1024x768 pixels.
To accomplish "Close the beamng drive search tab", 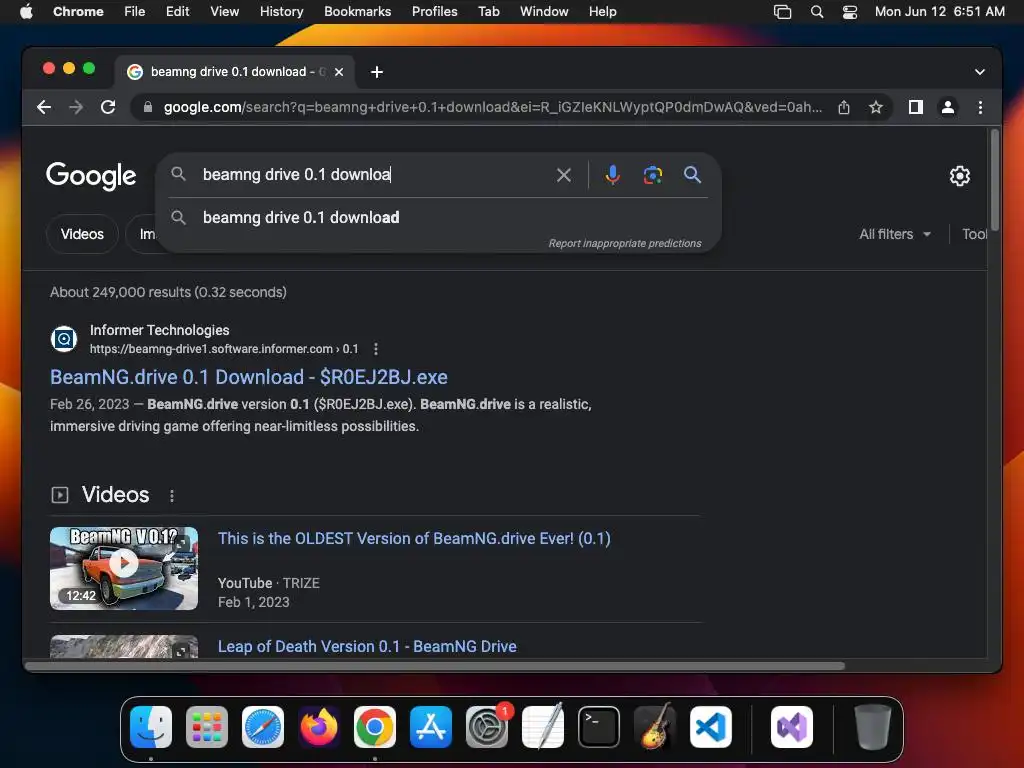I will pyautogui.click(x=339, y=72).
